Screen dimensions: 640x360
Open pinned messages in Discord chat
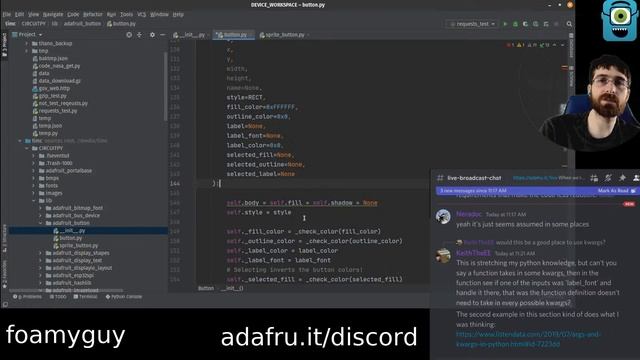622,178
